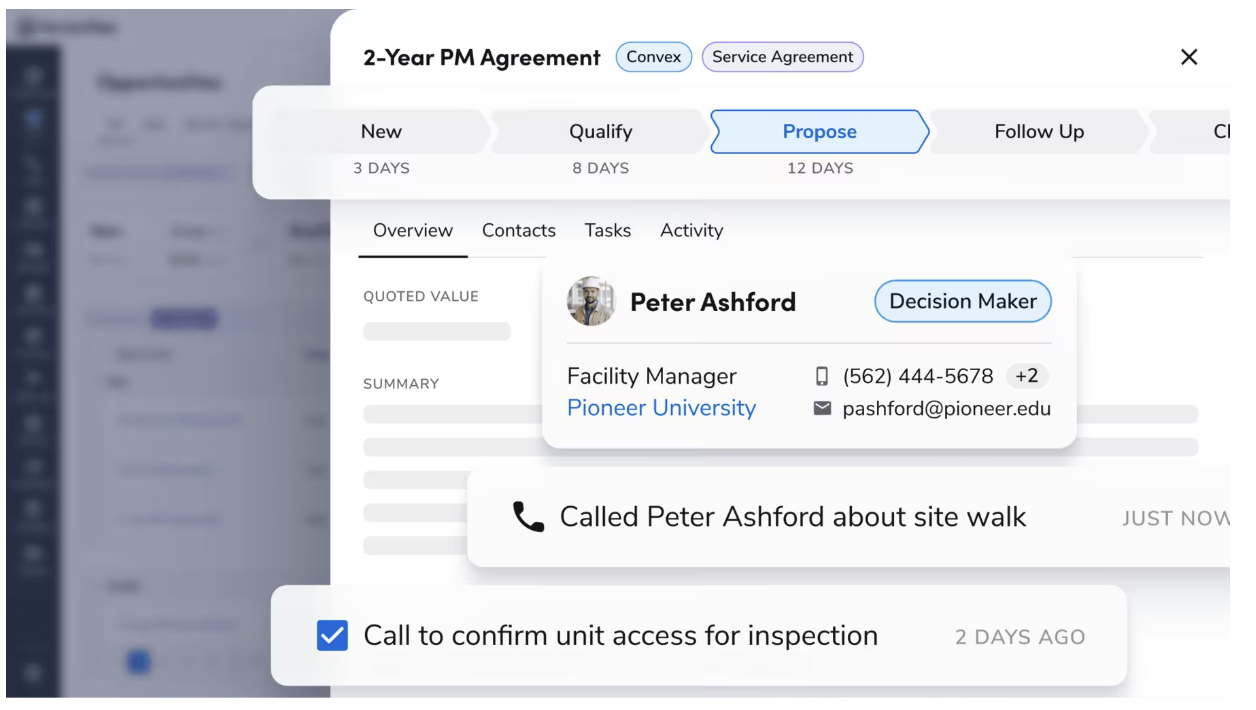
Task: Click the phone handset icon on call activity
Action: click(x=529, y=517)
